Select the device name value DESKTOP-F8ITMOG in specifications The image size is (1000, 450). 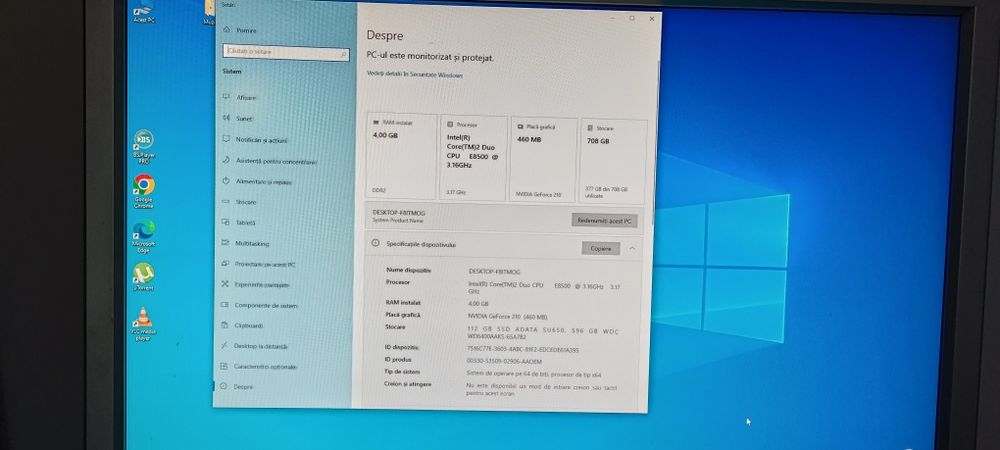coord(494,272)
